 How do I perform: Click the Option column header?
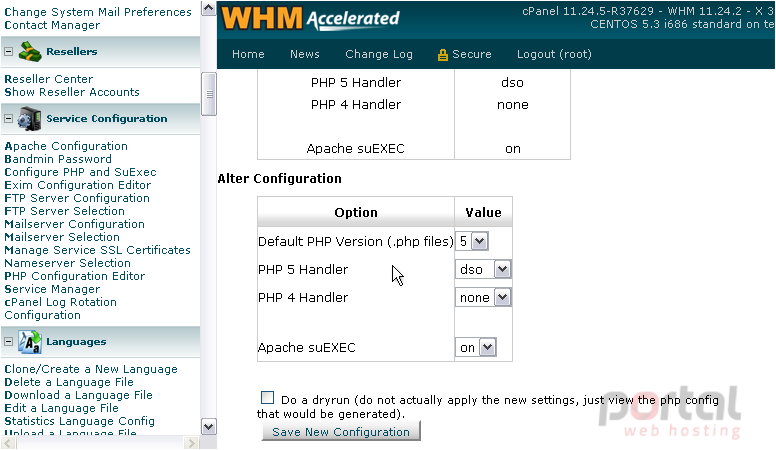pos(356,213)
